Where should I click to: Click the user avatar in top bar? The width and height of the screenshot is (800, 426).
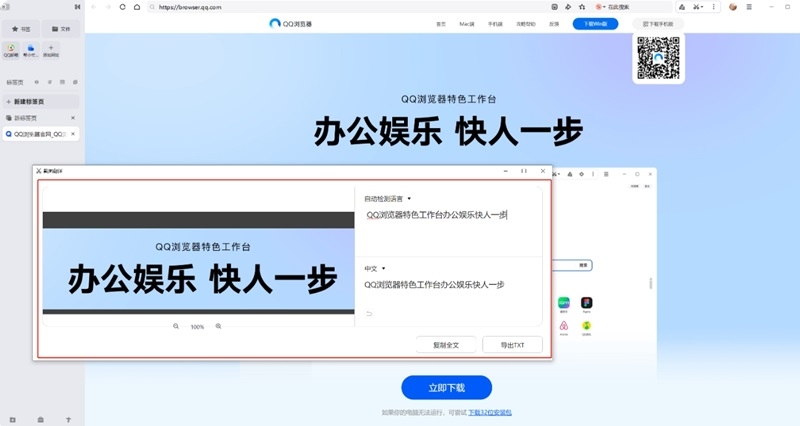tap(733, 7)
